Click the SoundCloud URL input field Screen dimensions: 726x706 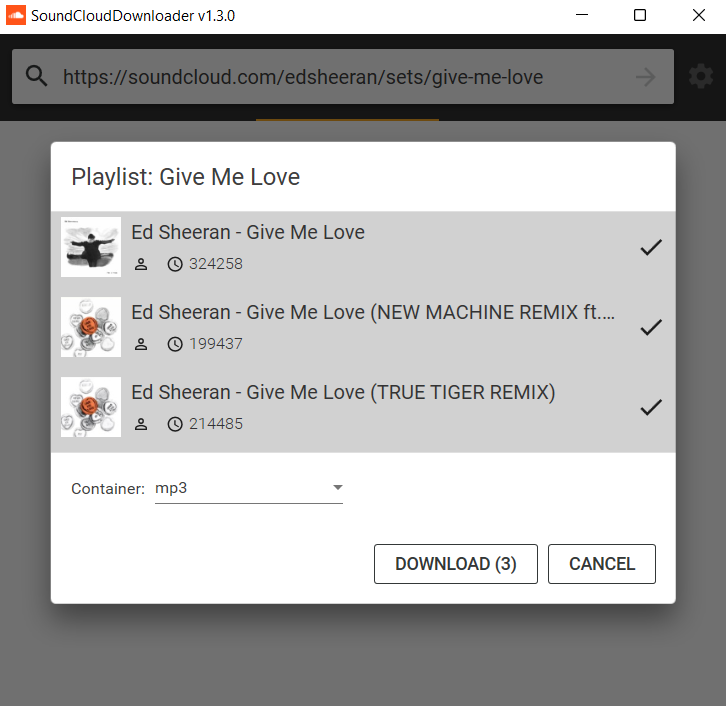(343, 76)
